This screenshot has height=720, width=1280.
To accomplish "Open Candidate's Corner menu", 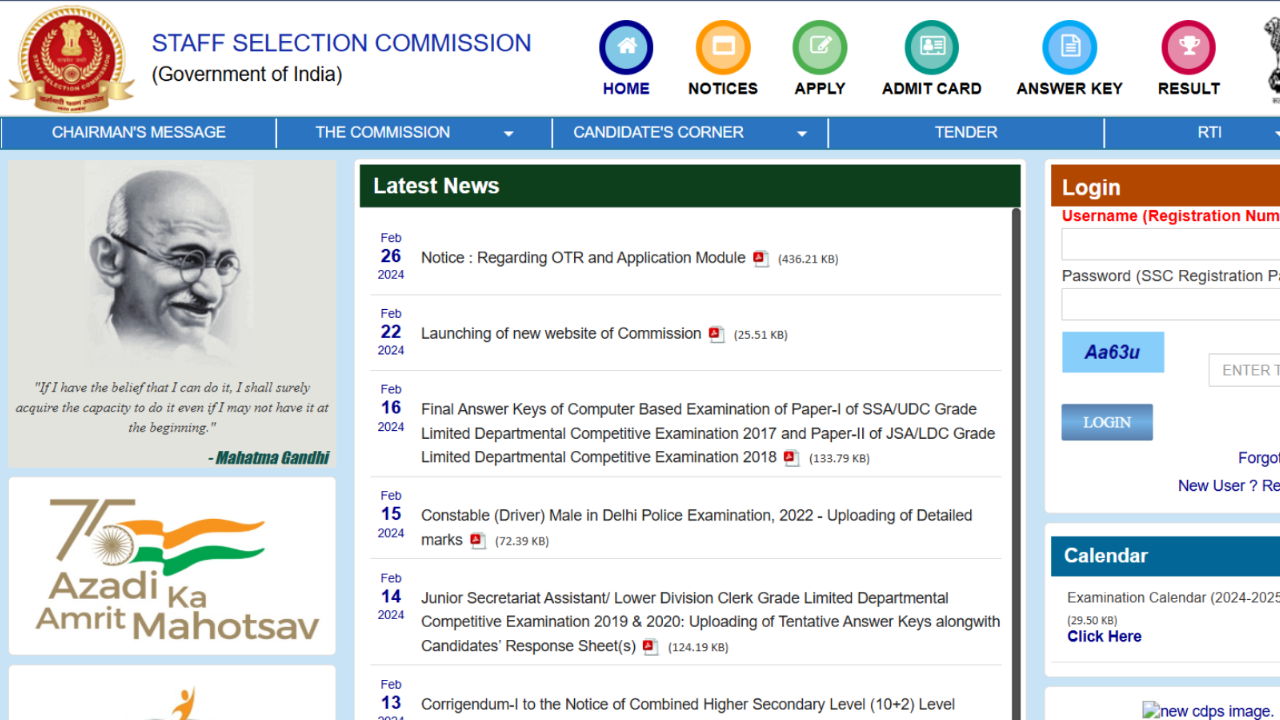I will (658, 132).
